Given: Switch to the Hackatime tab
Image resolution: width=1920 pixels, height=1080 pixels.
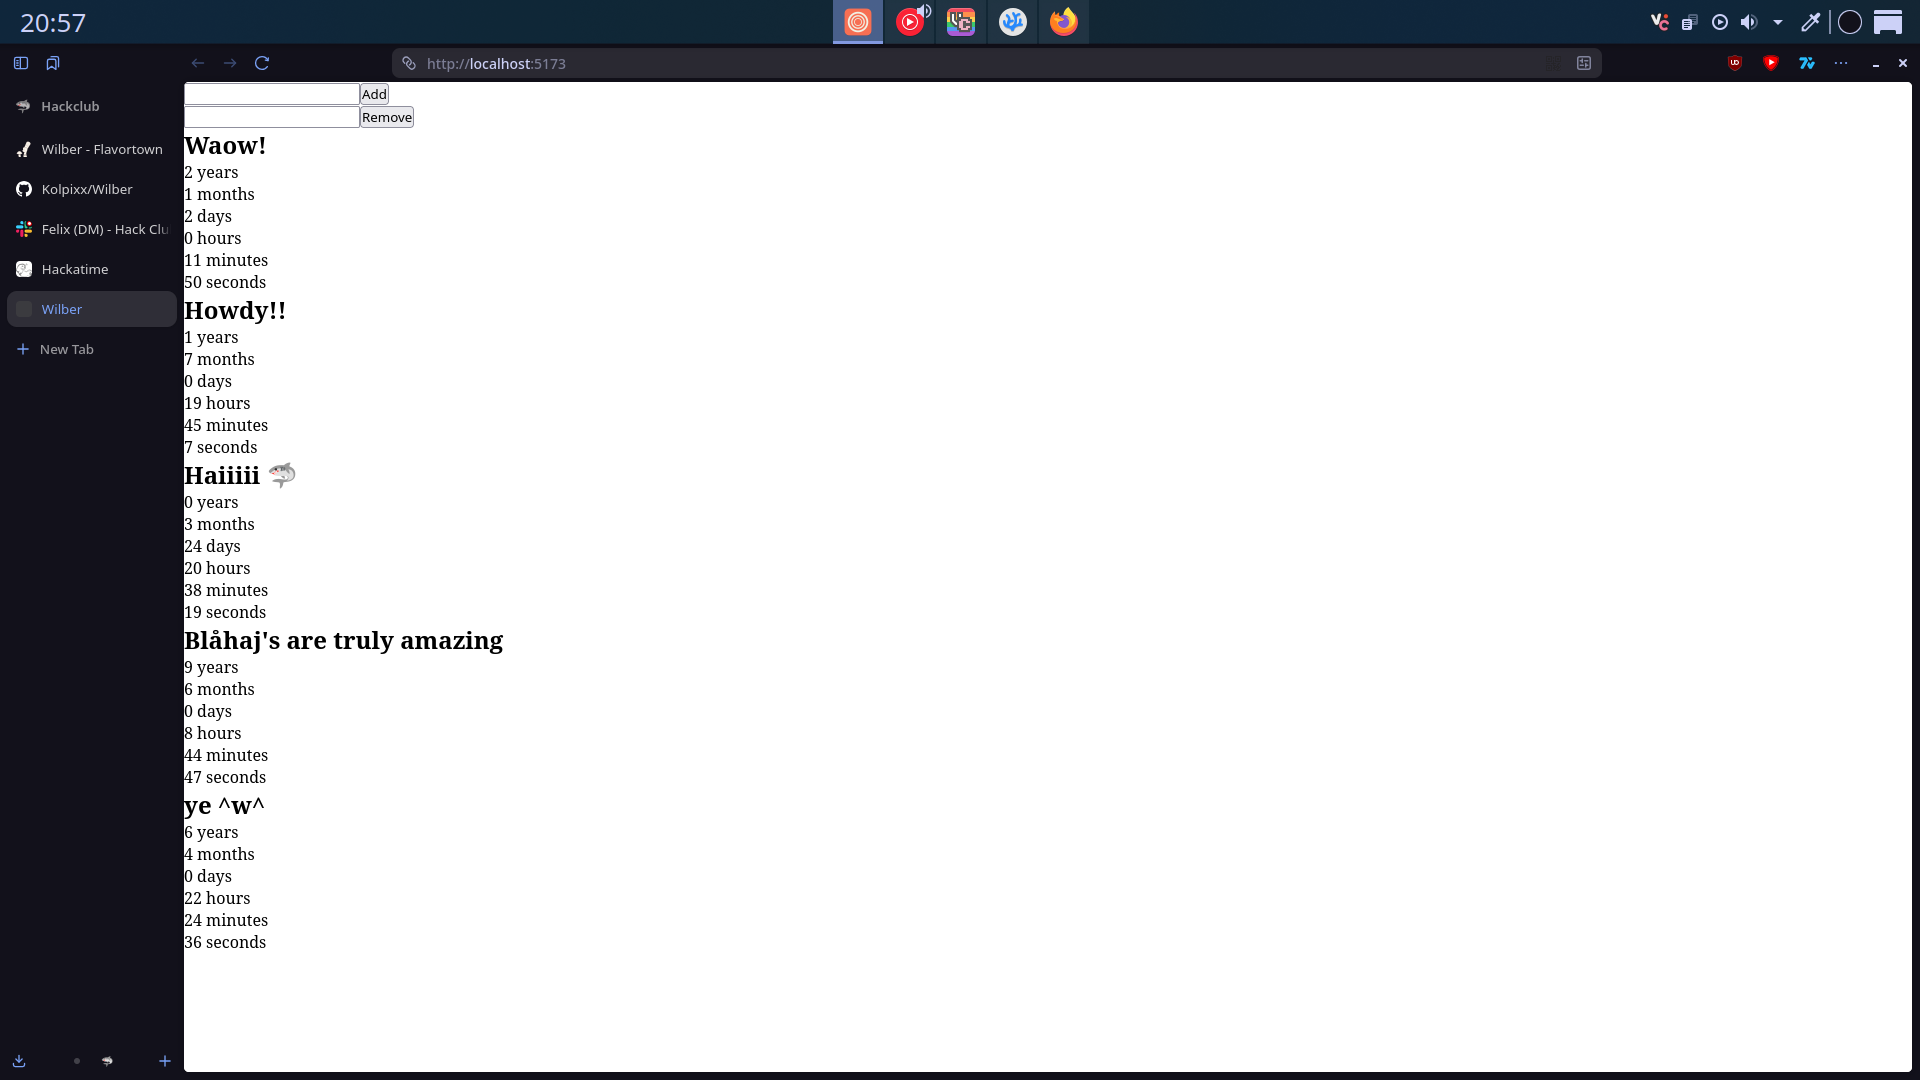Looking at the screenshot, I should (75, 269).
